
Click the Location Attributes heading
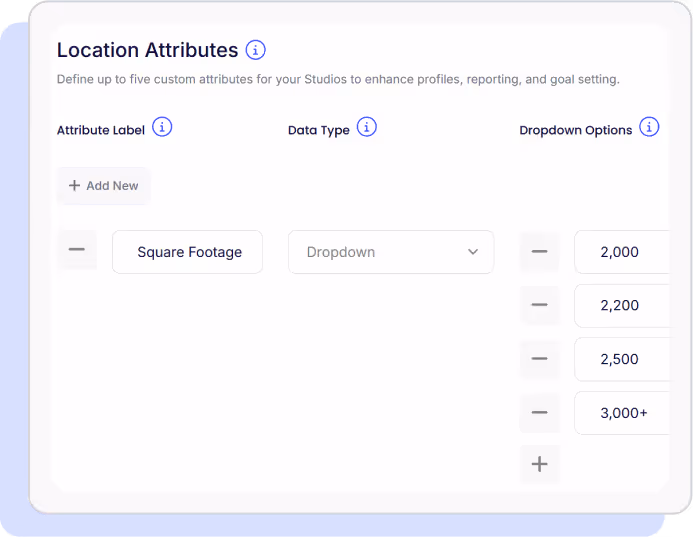point(148,50)
